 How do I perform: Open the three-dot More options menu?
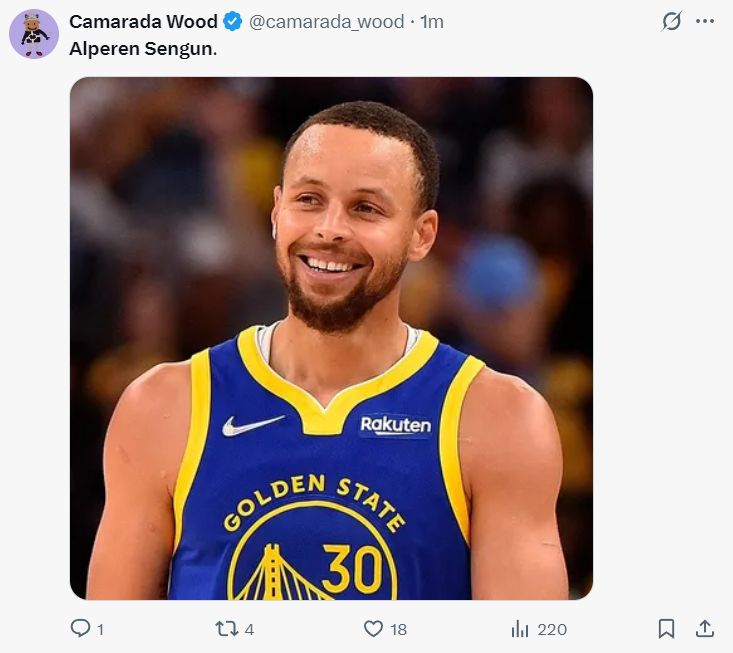(705, 21)
